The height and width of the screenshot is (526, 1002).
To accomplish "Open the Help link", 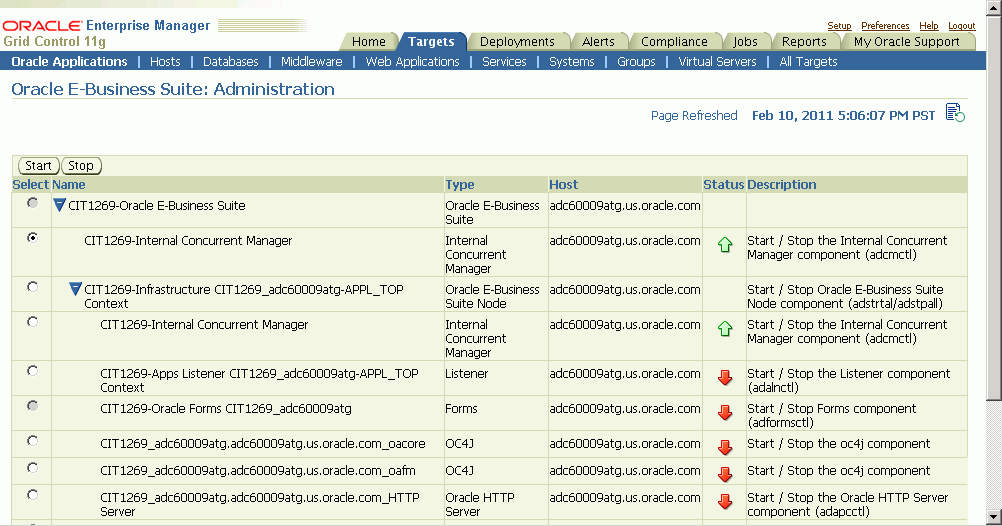I will pyautogui.click(x=929, y=26).
